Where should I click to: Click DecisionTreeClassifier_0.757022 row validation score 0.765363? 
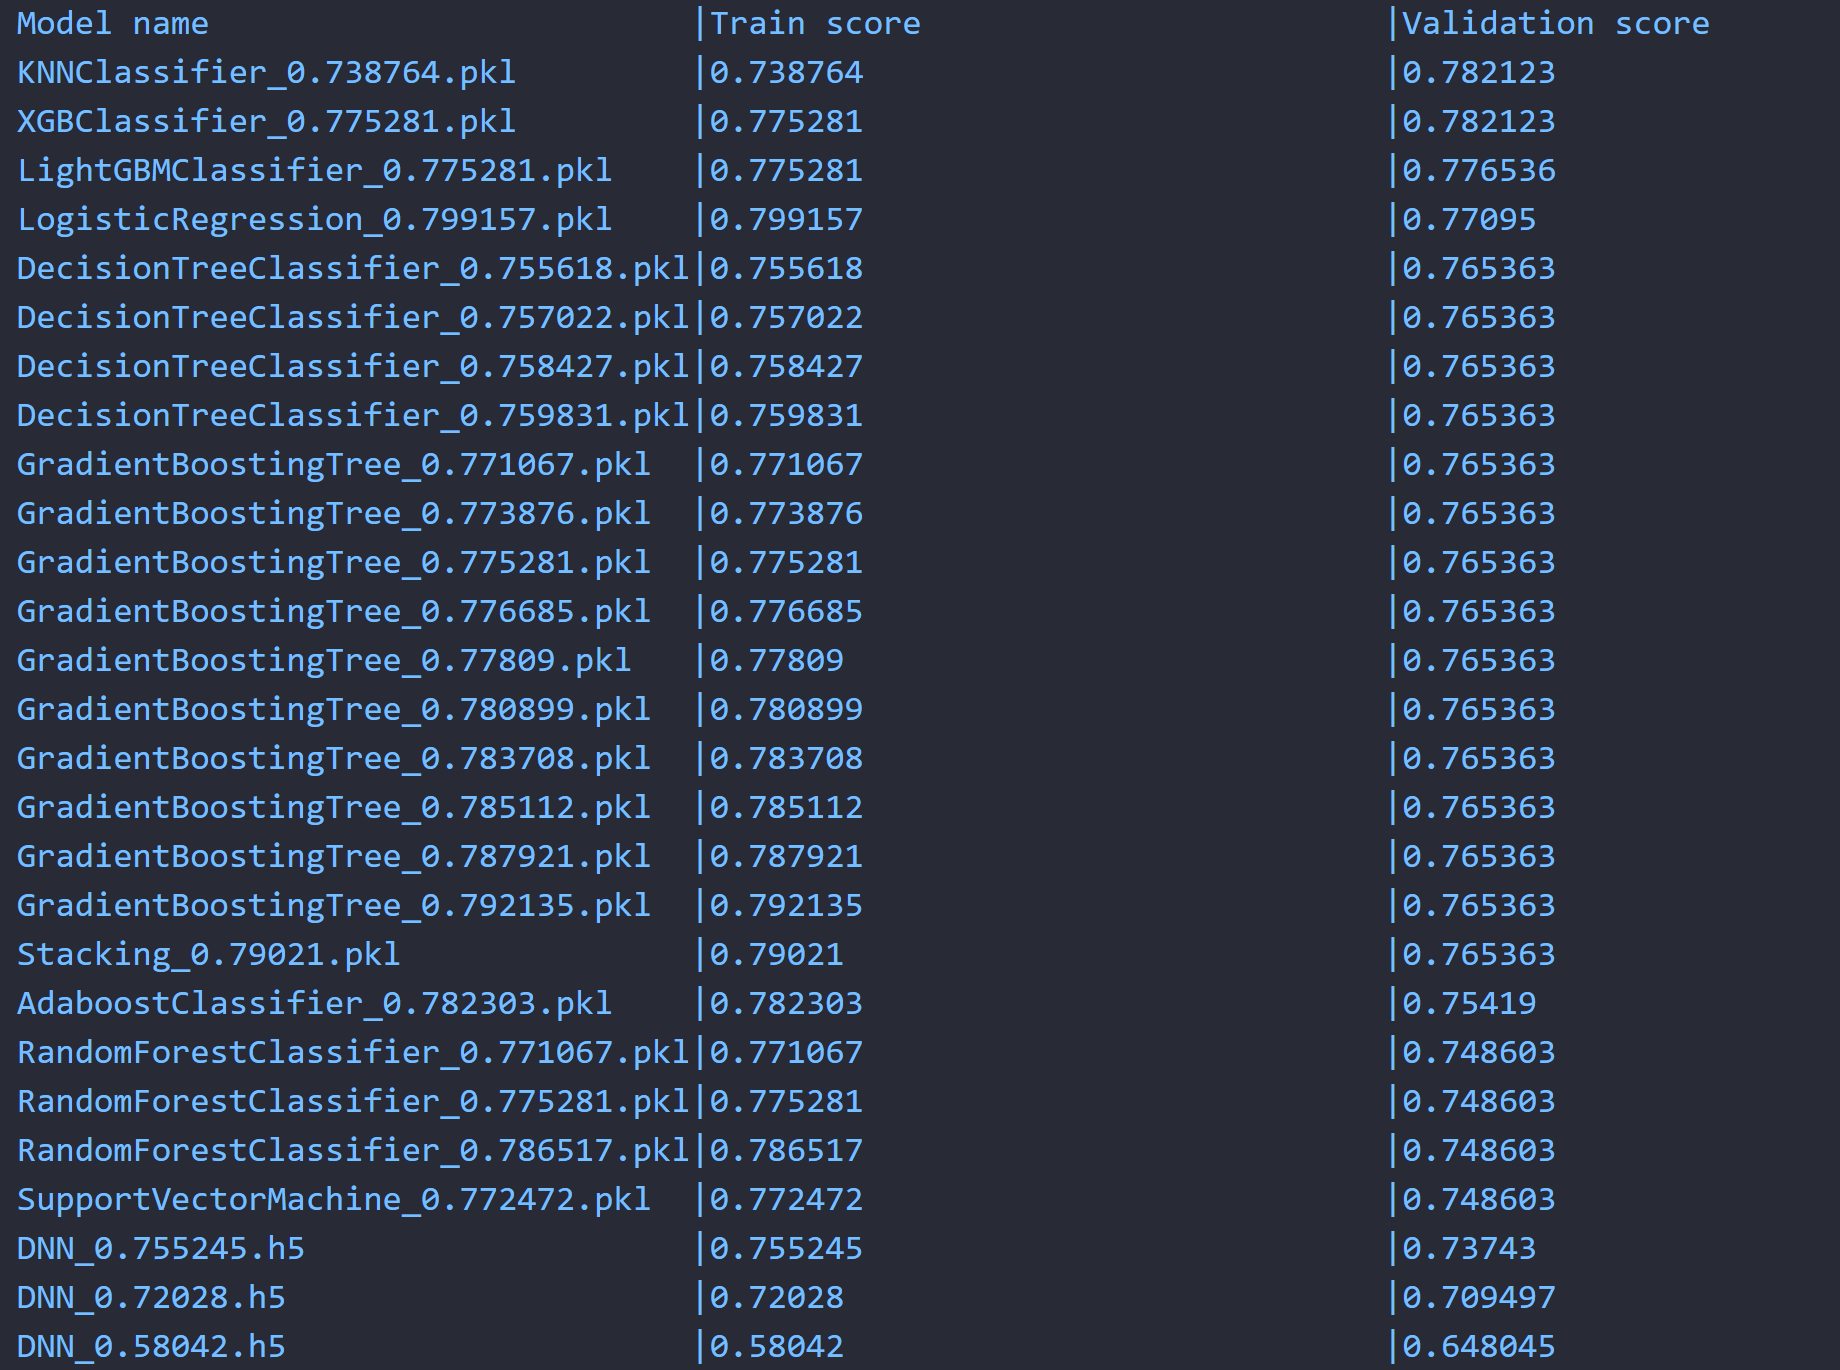click(1479, 318)
